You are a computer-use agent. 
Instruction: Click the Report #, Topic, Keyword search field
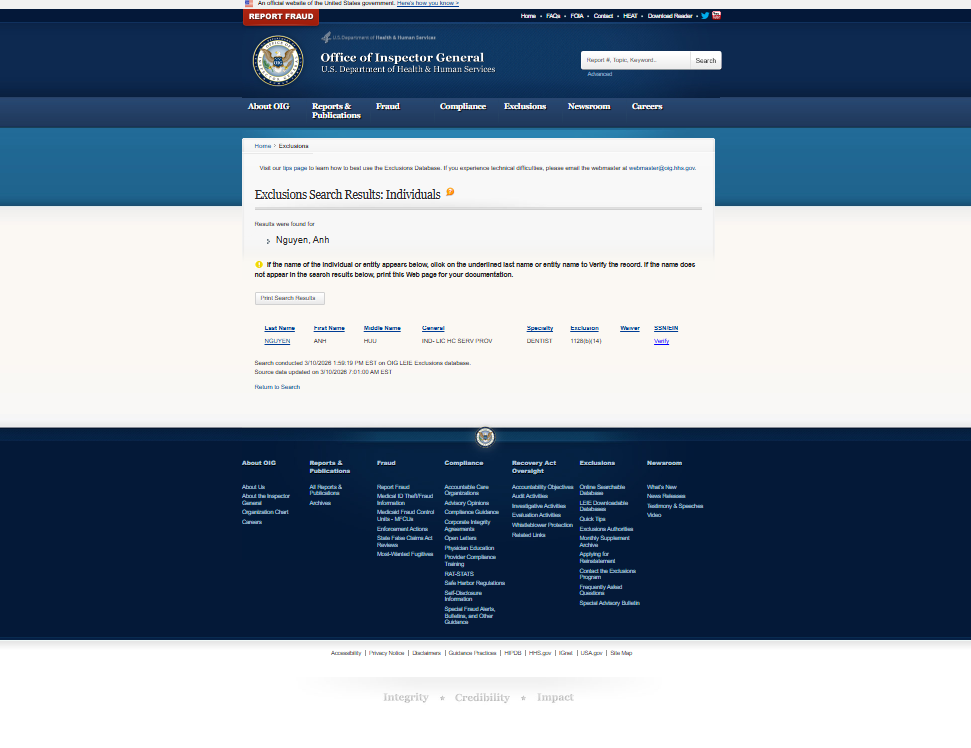[634, 60]
